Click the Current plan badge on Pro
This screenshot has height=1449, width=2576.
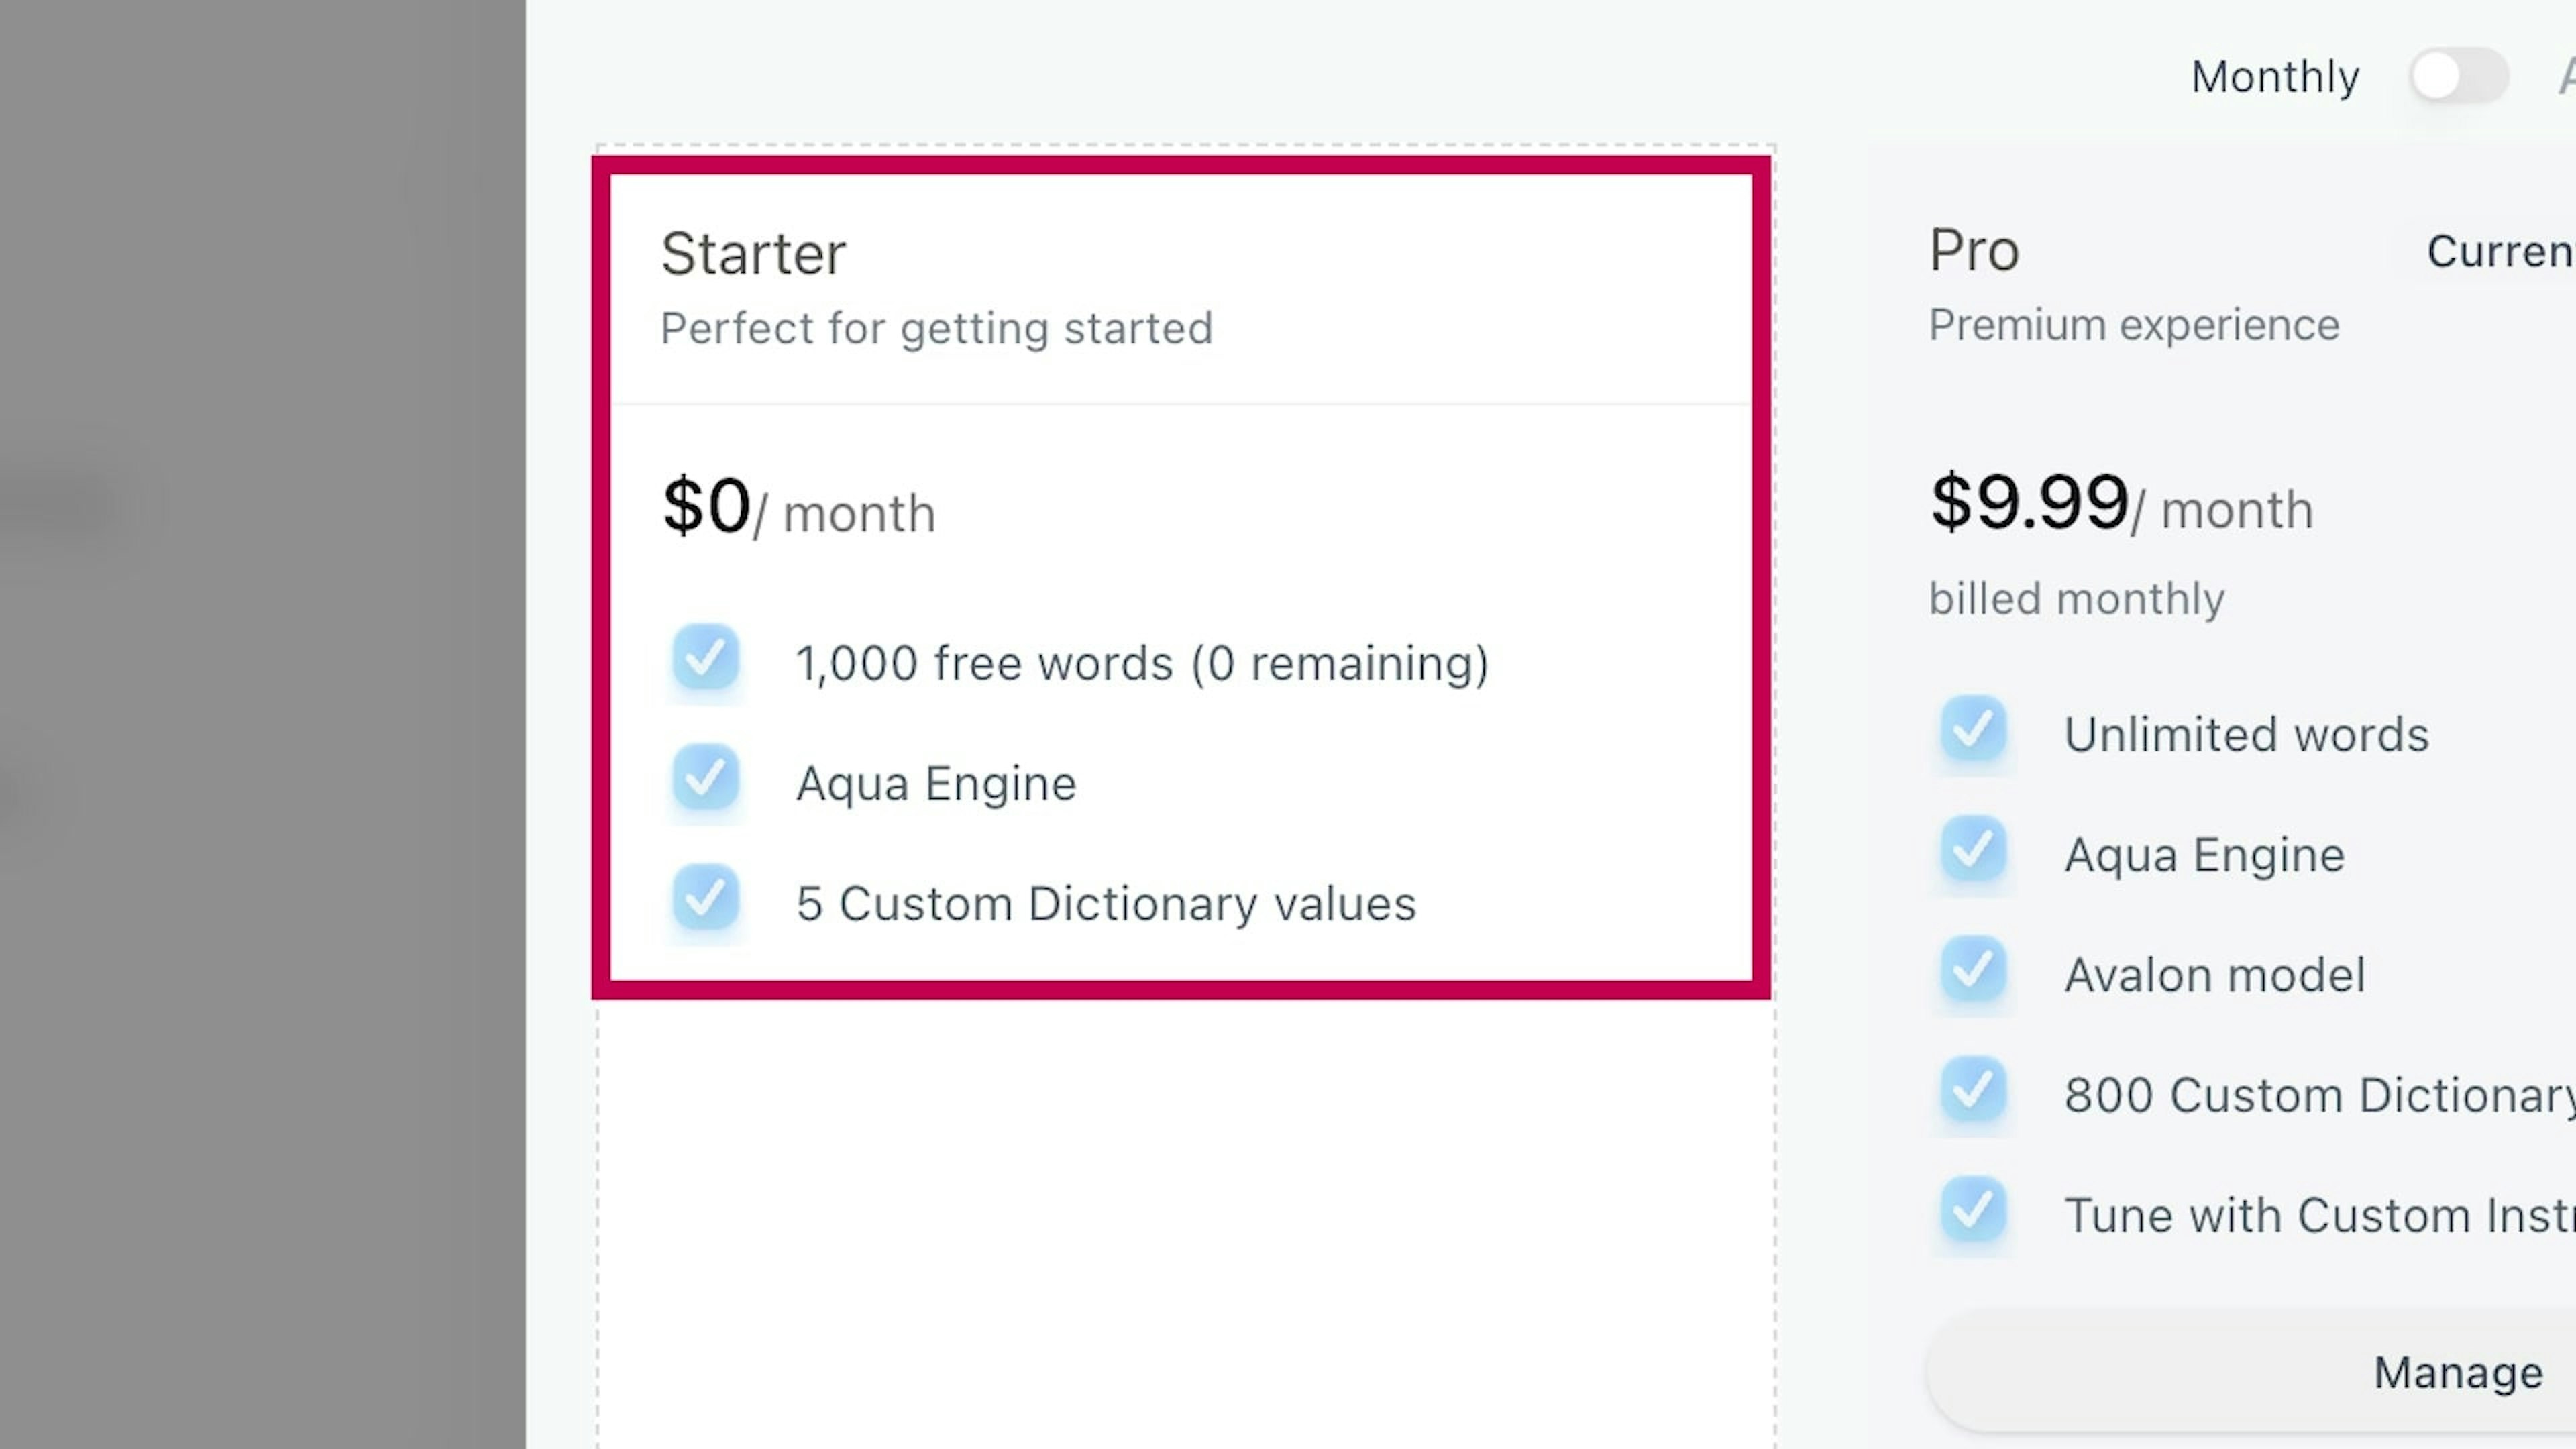tap(2500, 251)
